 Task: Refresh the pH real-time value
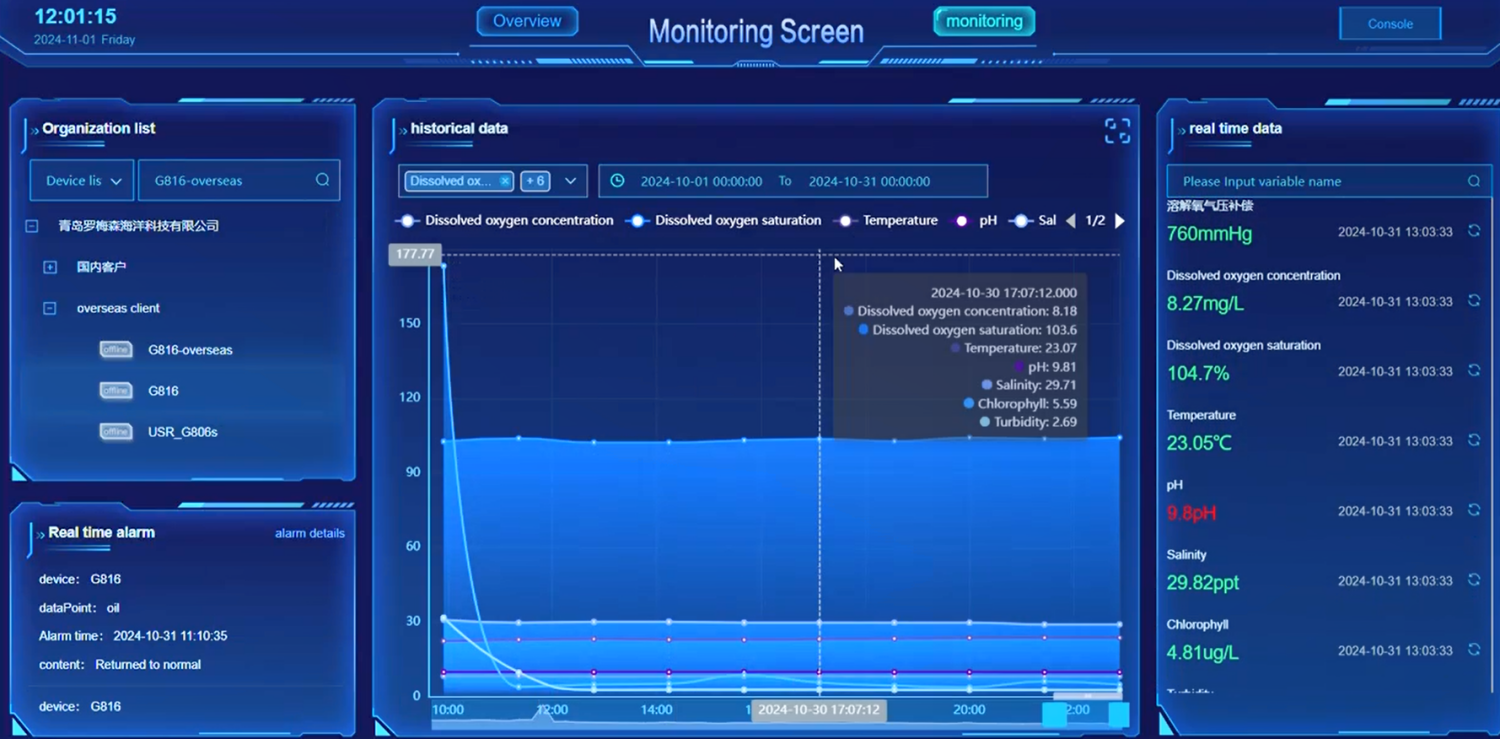(x=1474, y=510)
